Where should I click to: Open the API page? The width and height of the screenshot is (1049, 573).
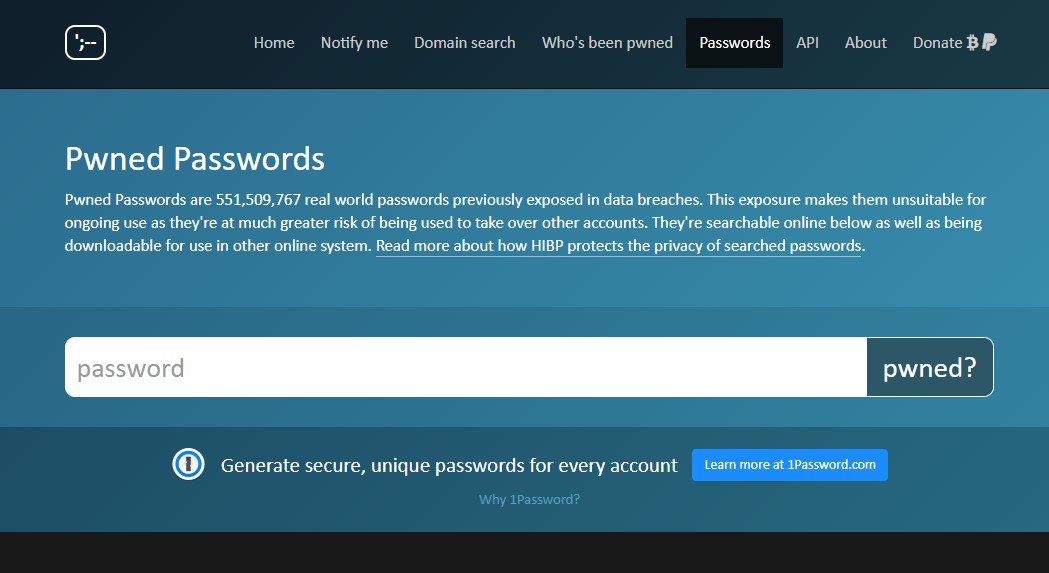[x=807, y=43]
